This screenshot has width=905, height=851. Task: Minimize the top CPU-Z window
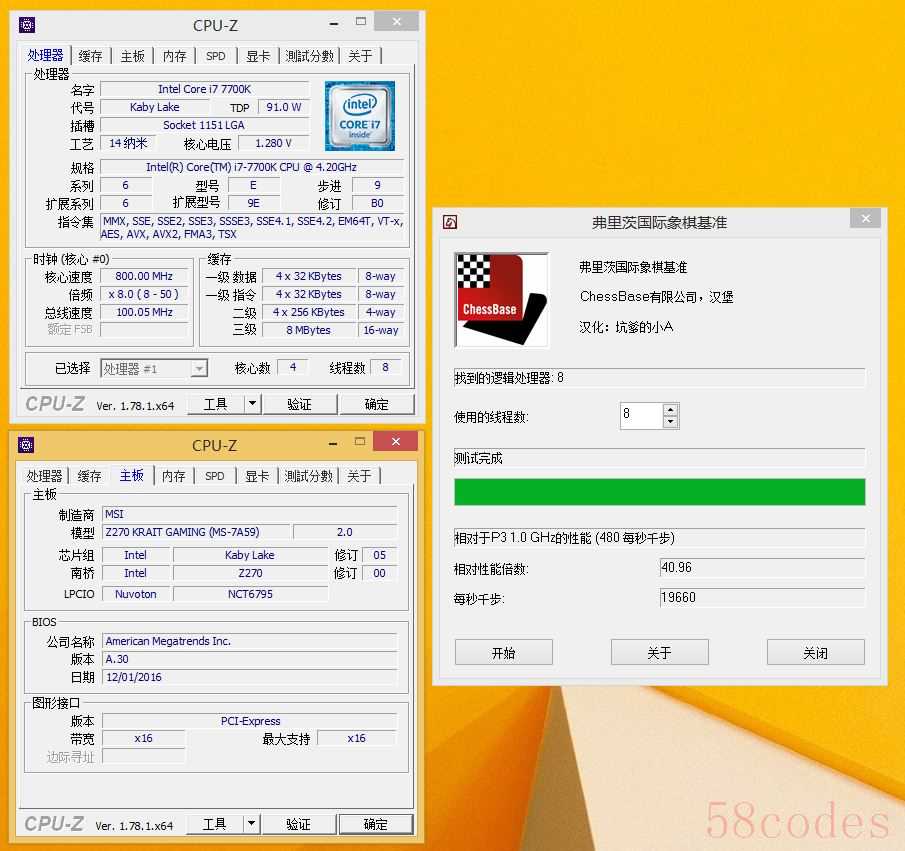tap(334, 24)
